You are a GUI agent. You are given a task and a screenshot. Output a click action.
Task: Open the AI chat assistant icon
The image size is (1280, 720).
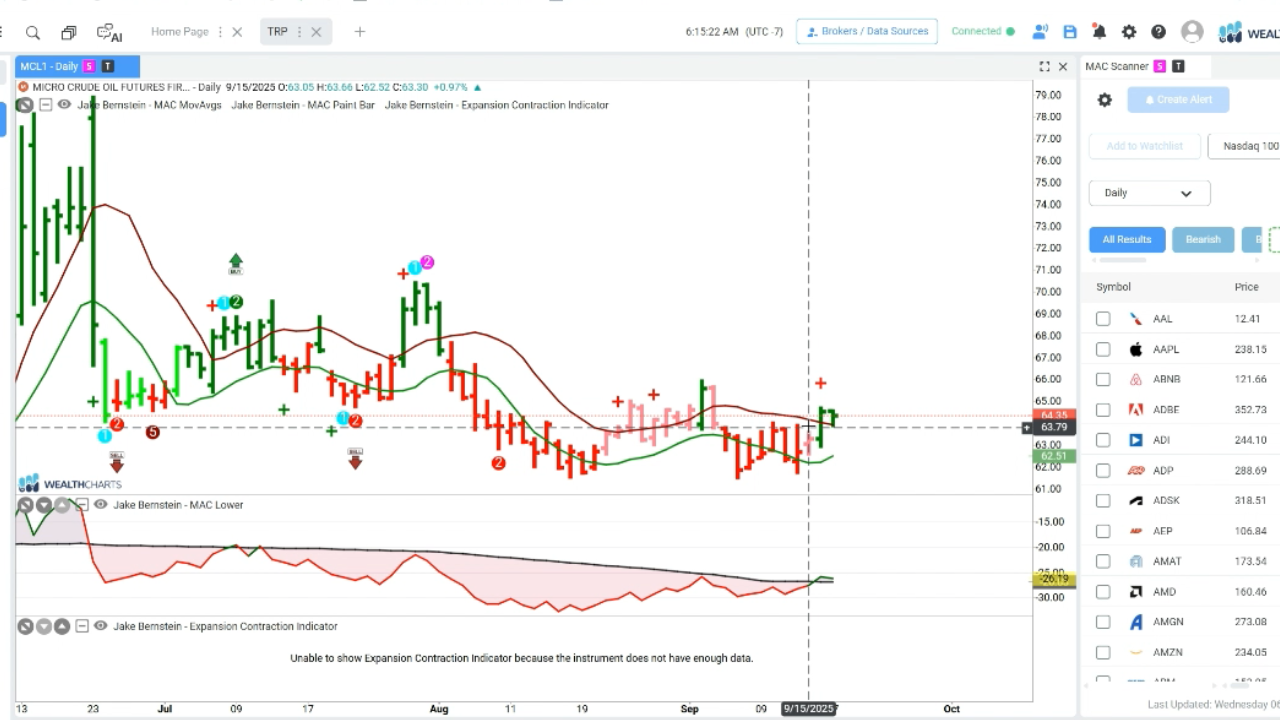coord(109,33)
